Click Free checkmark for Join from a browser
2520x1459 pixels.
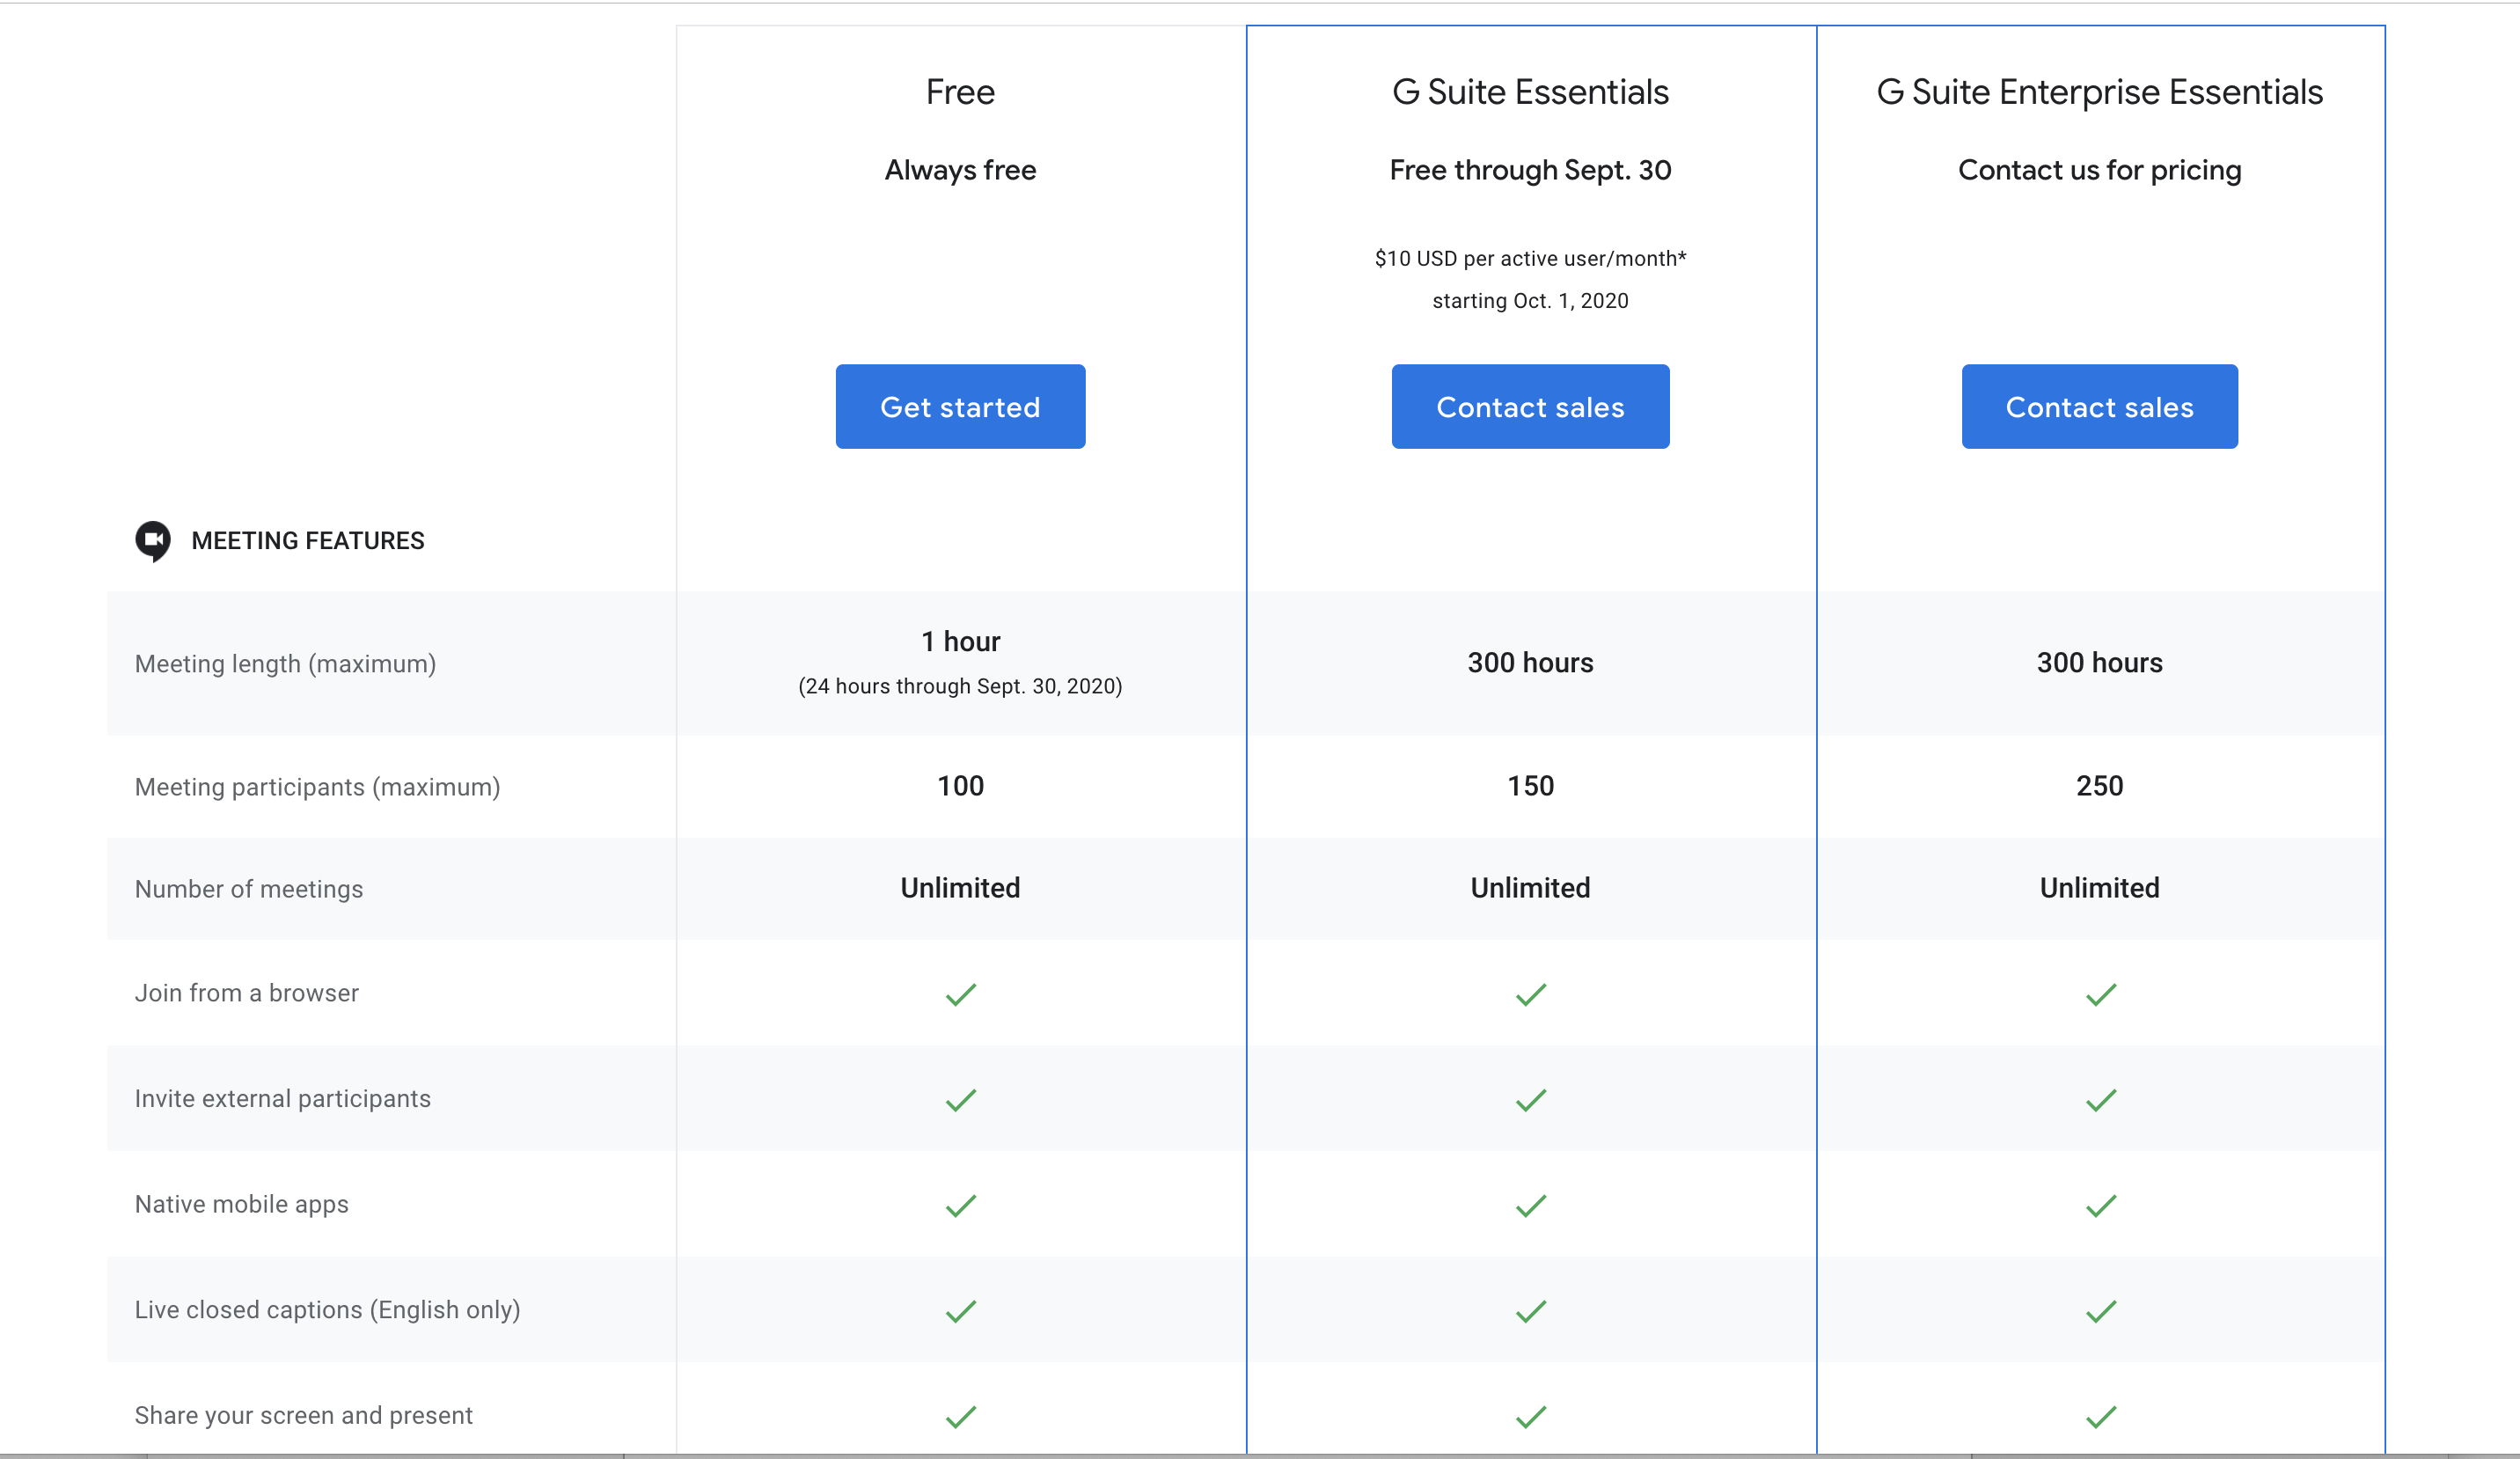coord(960,994)
